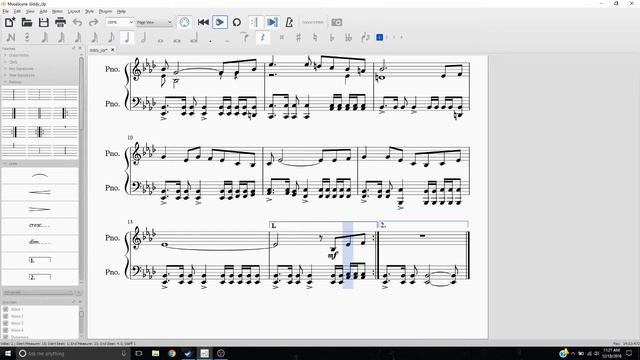Flip stem direction of selected note
640x360 pixels.
pyautogui.click(x=365, y=38)
